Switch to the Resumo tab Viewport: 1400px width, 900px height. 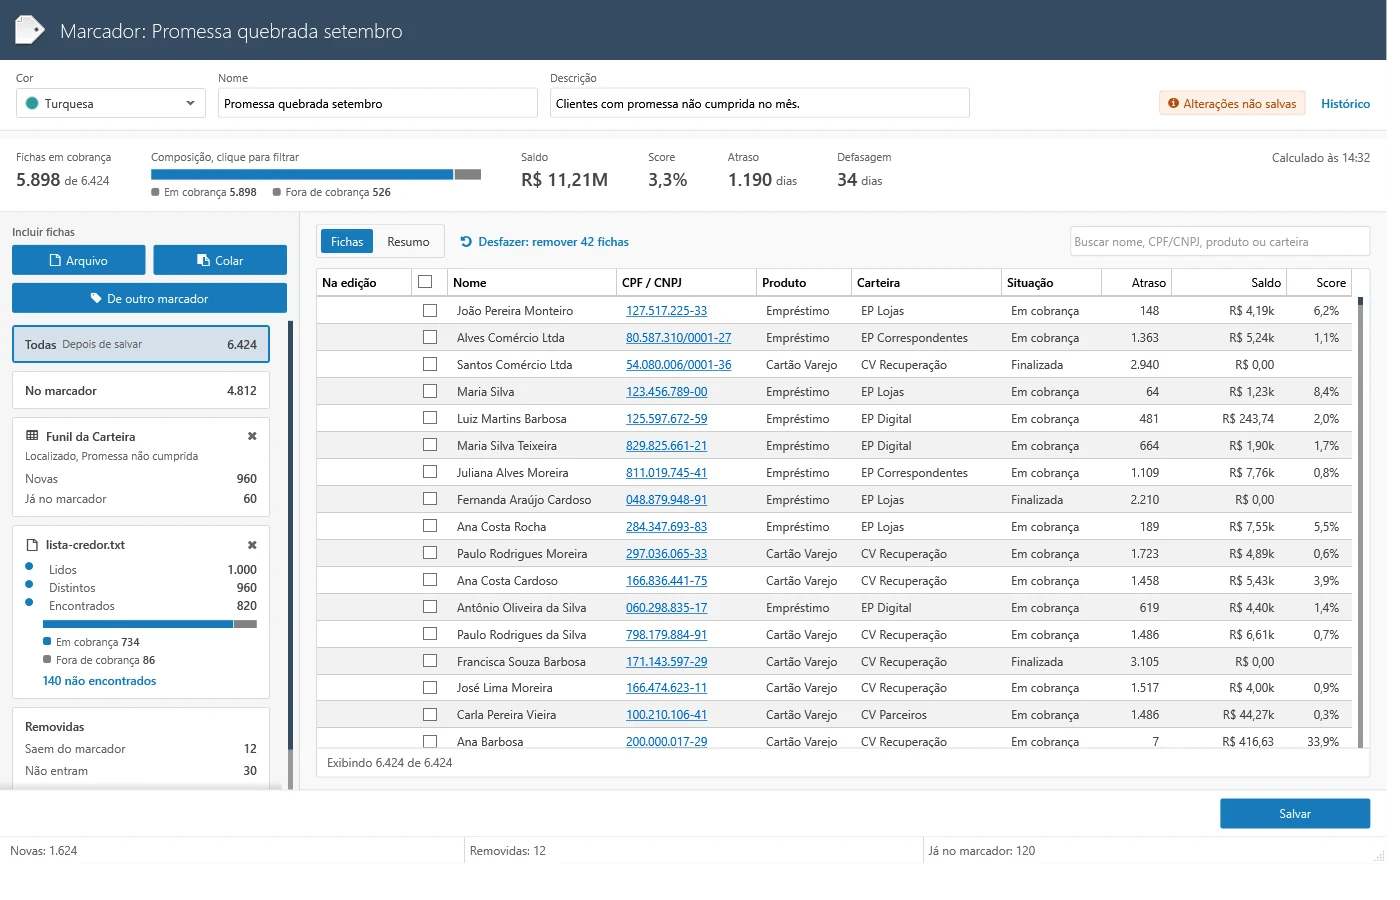tap(408, 242)
